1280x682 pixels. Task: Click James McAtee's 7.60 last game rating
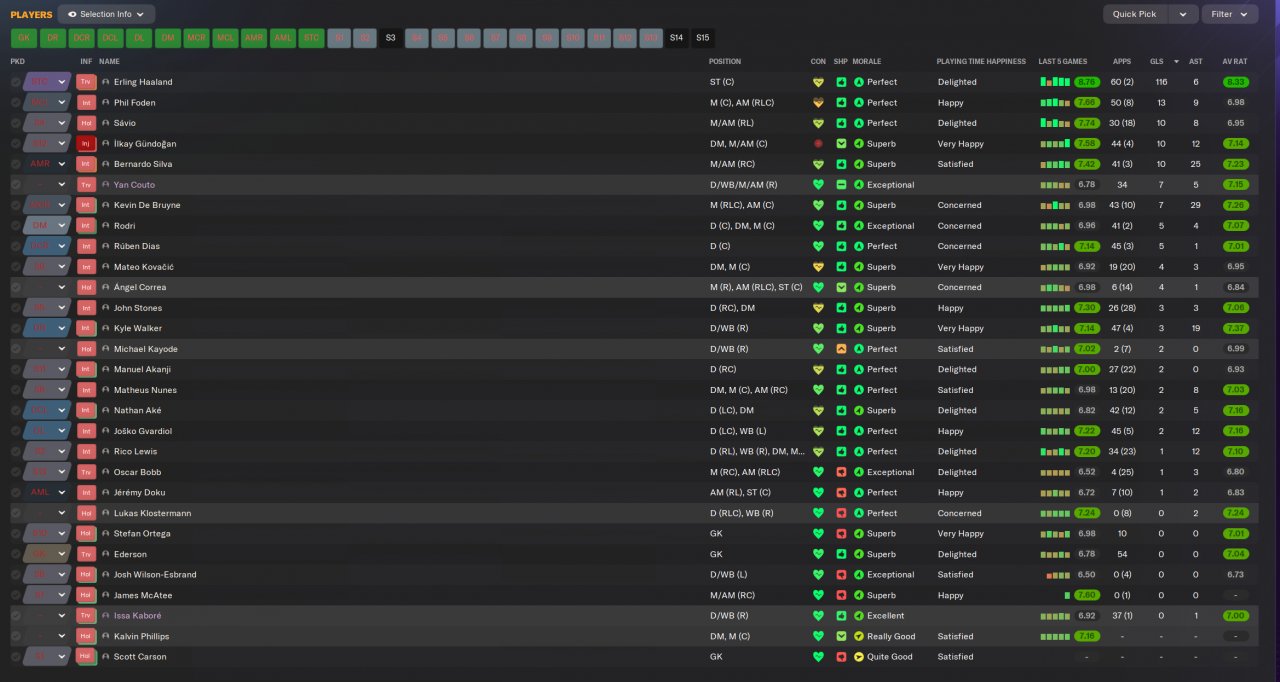tap(1087, 595)
